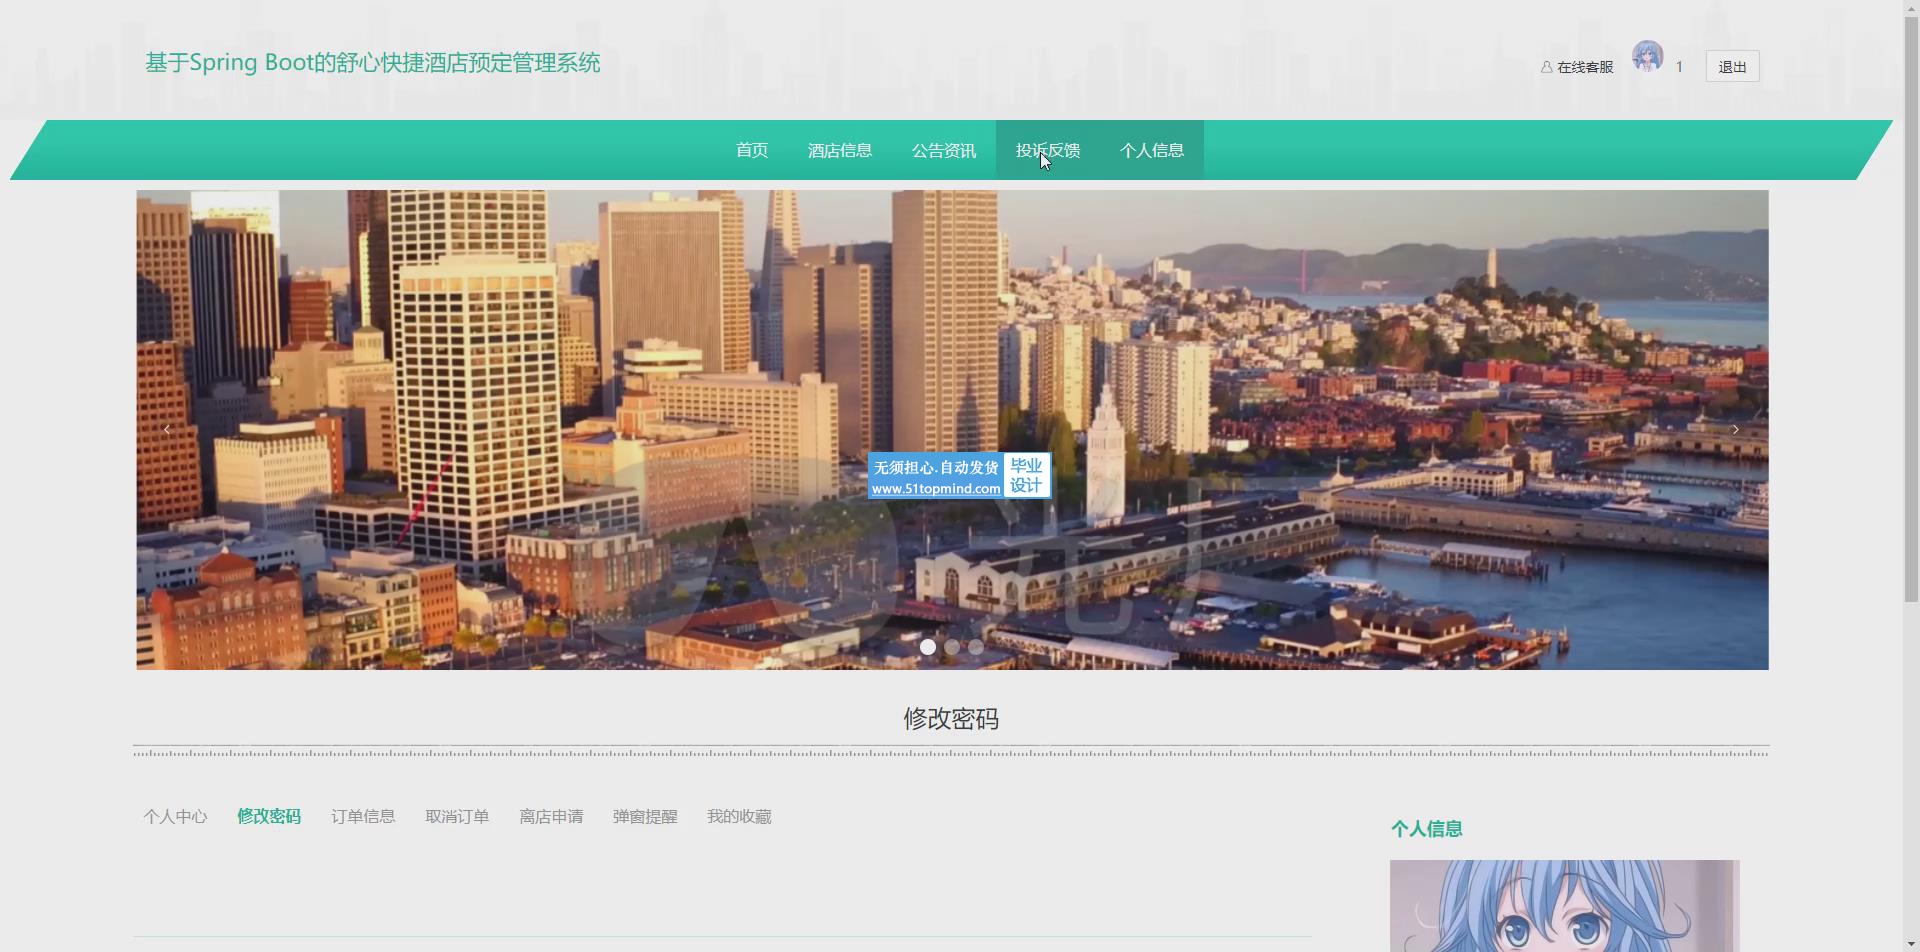Click the user avatar icon in the header
The width and height of the screenshot is (1920, 952).
click(1648, 57)
